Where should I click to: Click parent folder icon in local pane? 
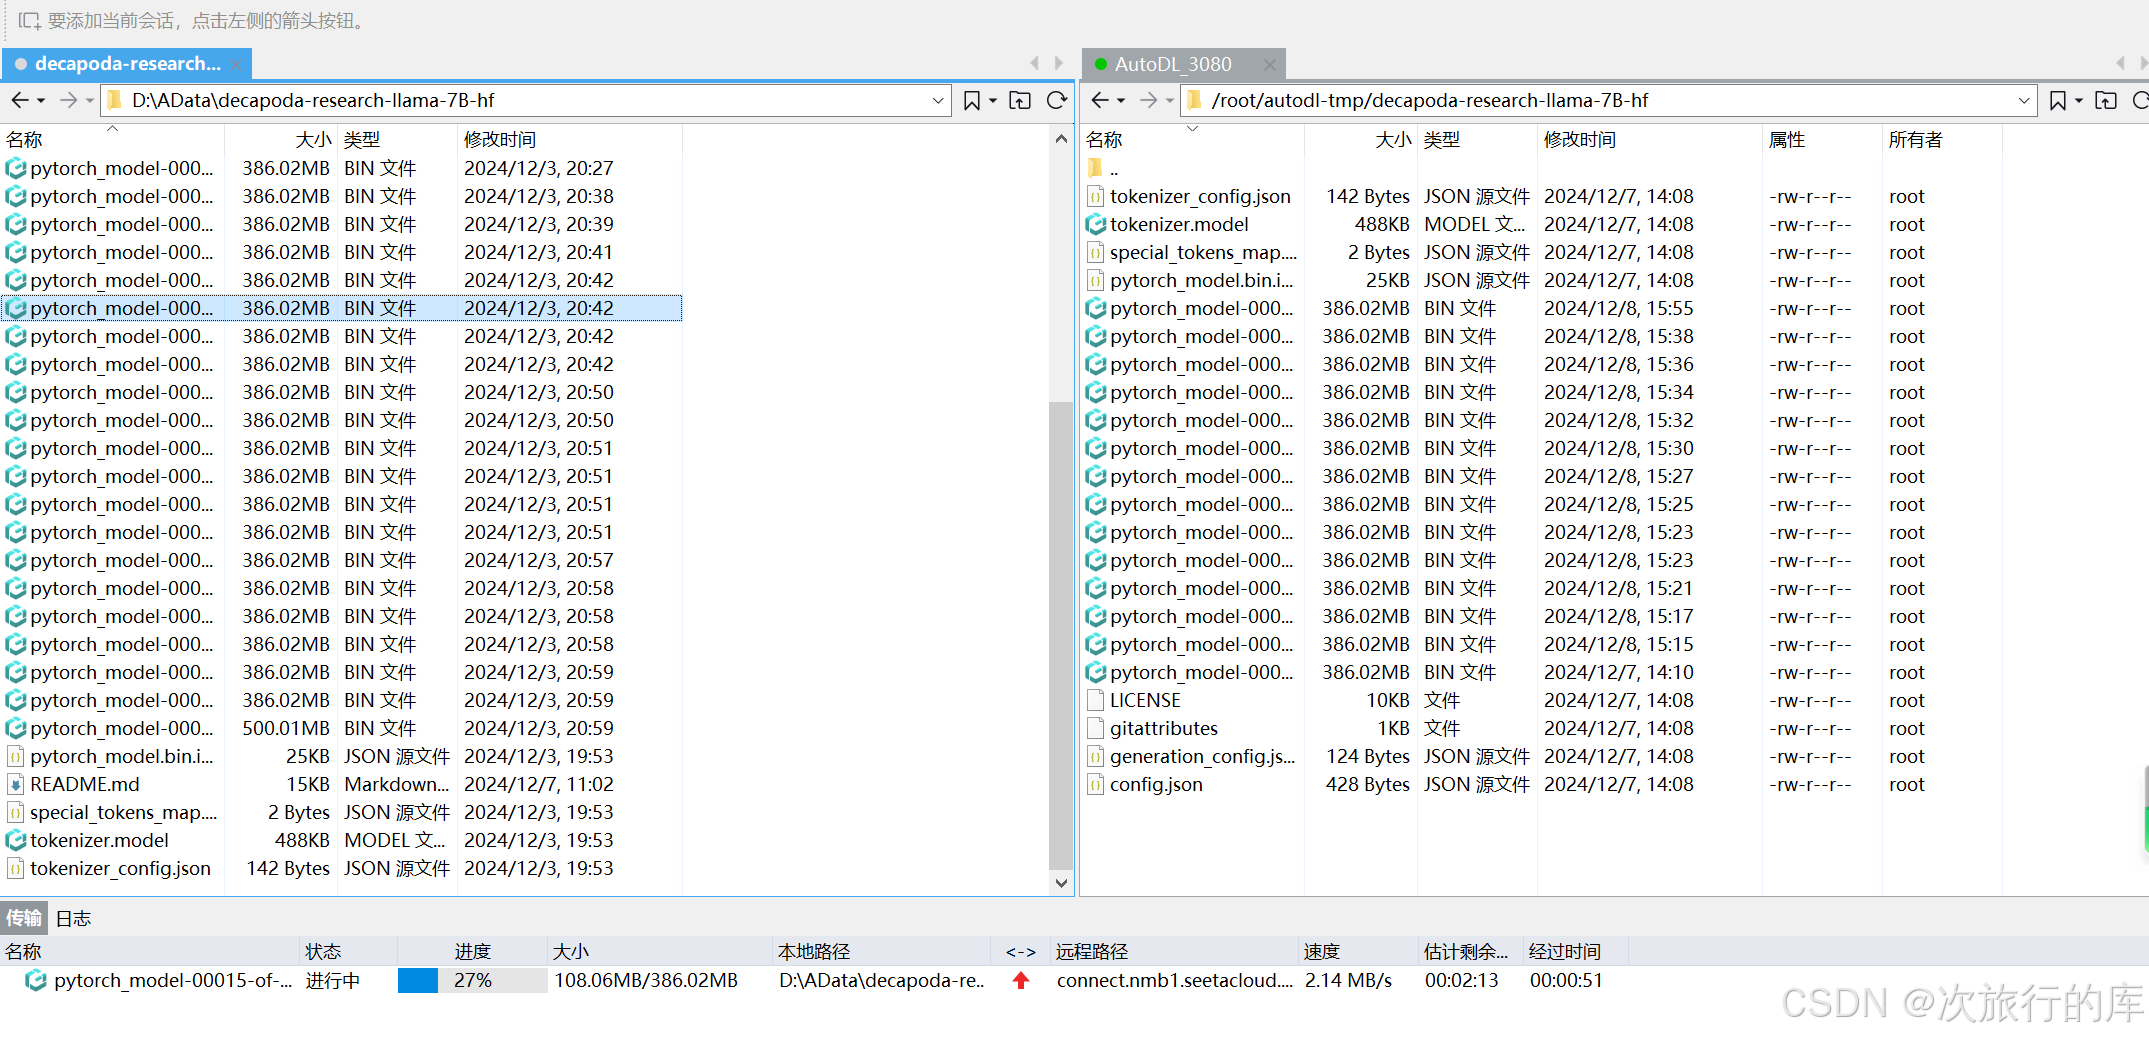point(1020,100)
